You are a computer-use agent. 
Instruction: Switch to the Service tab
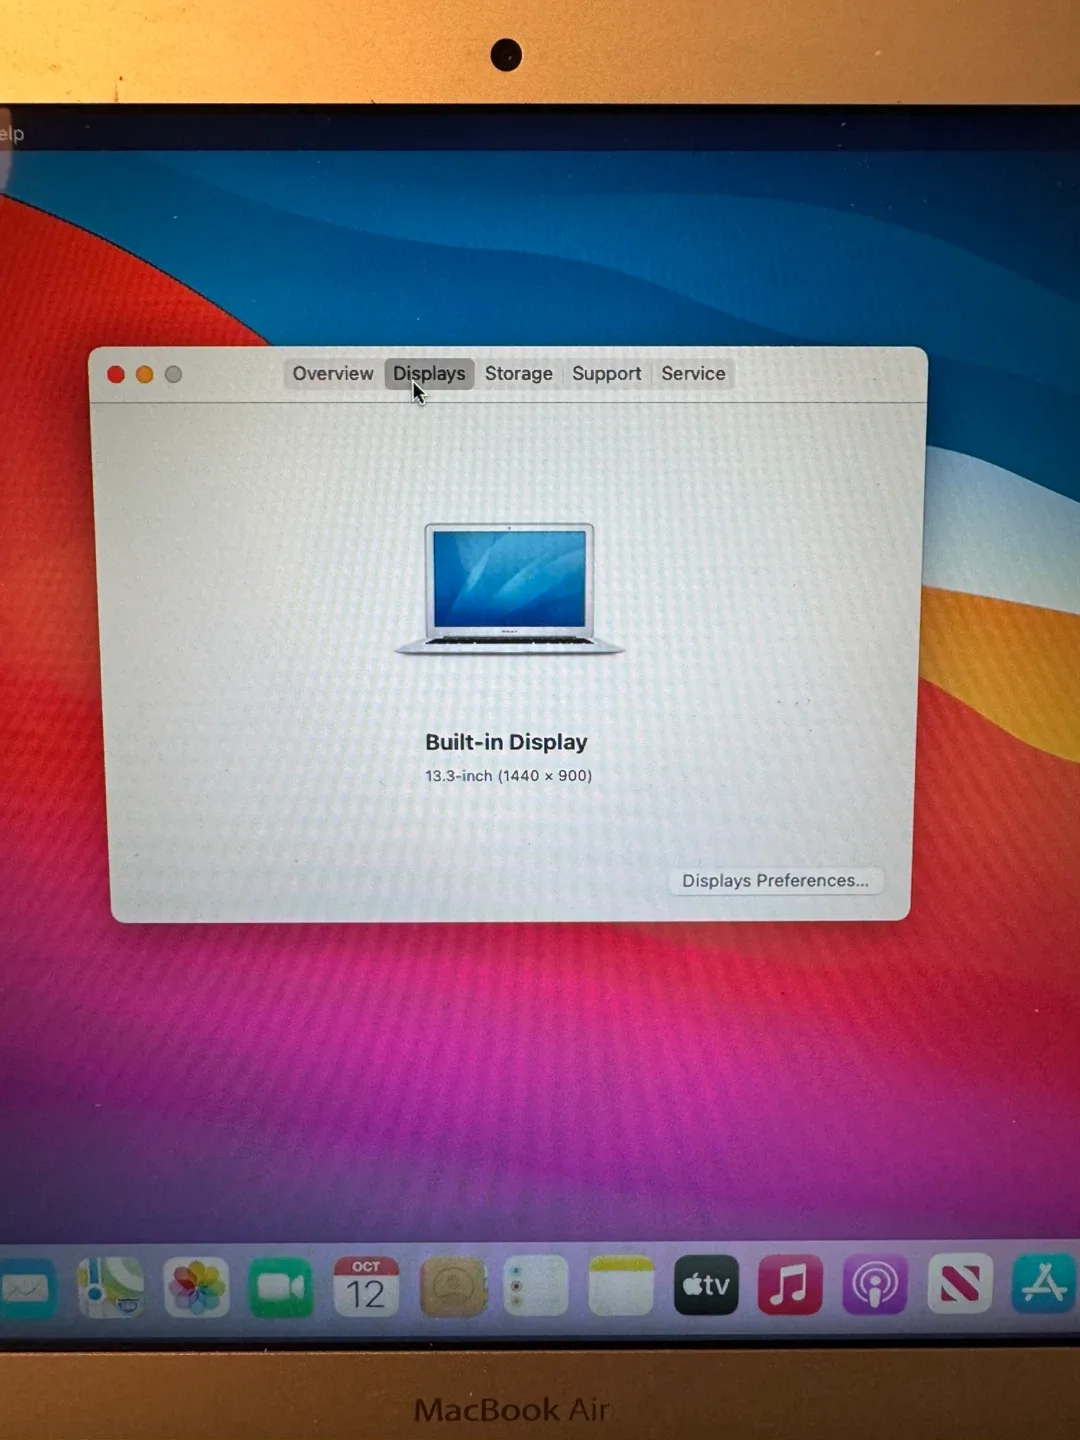[x=693, y=373]
